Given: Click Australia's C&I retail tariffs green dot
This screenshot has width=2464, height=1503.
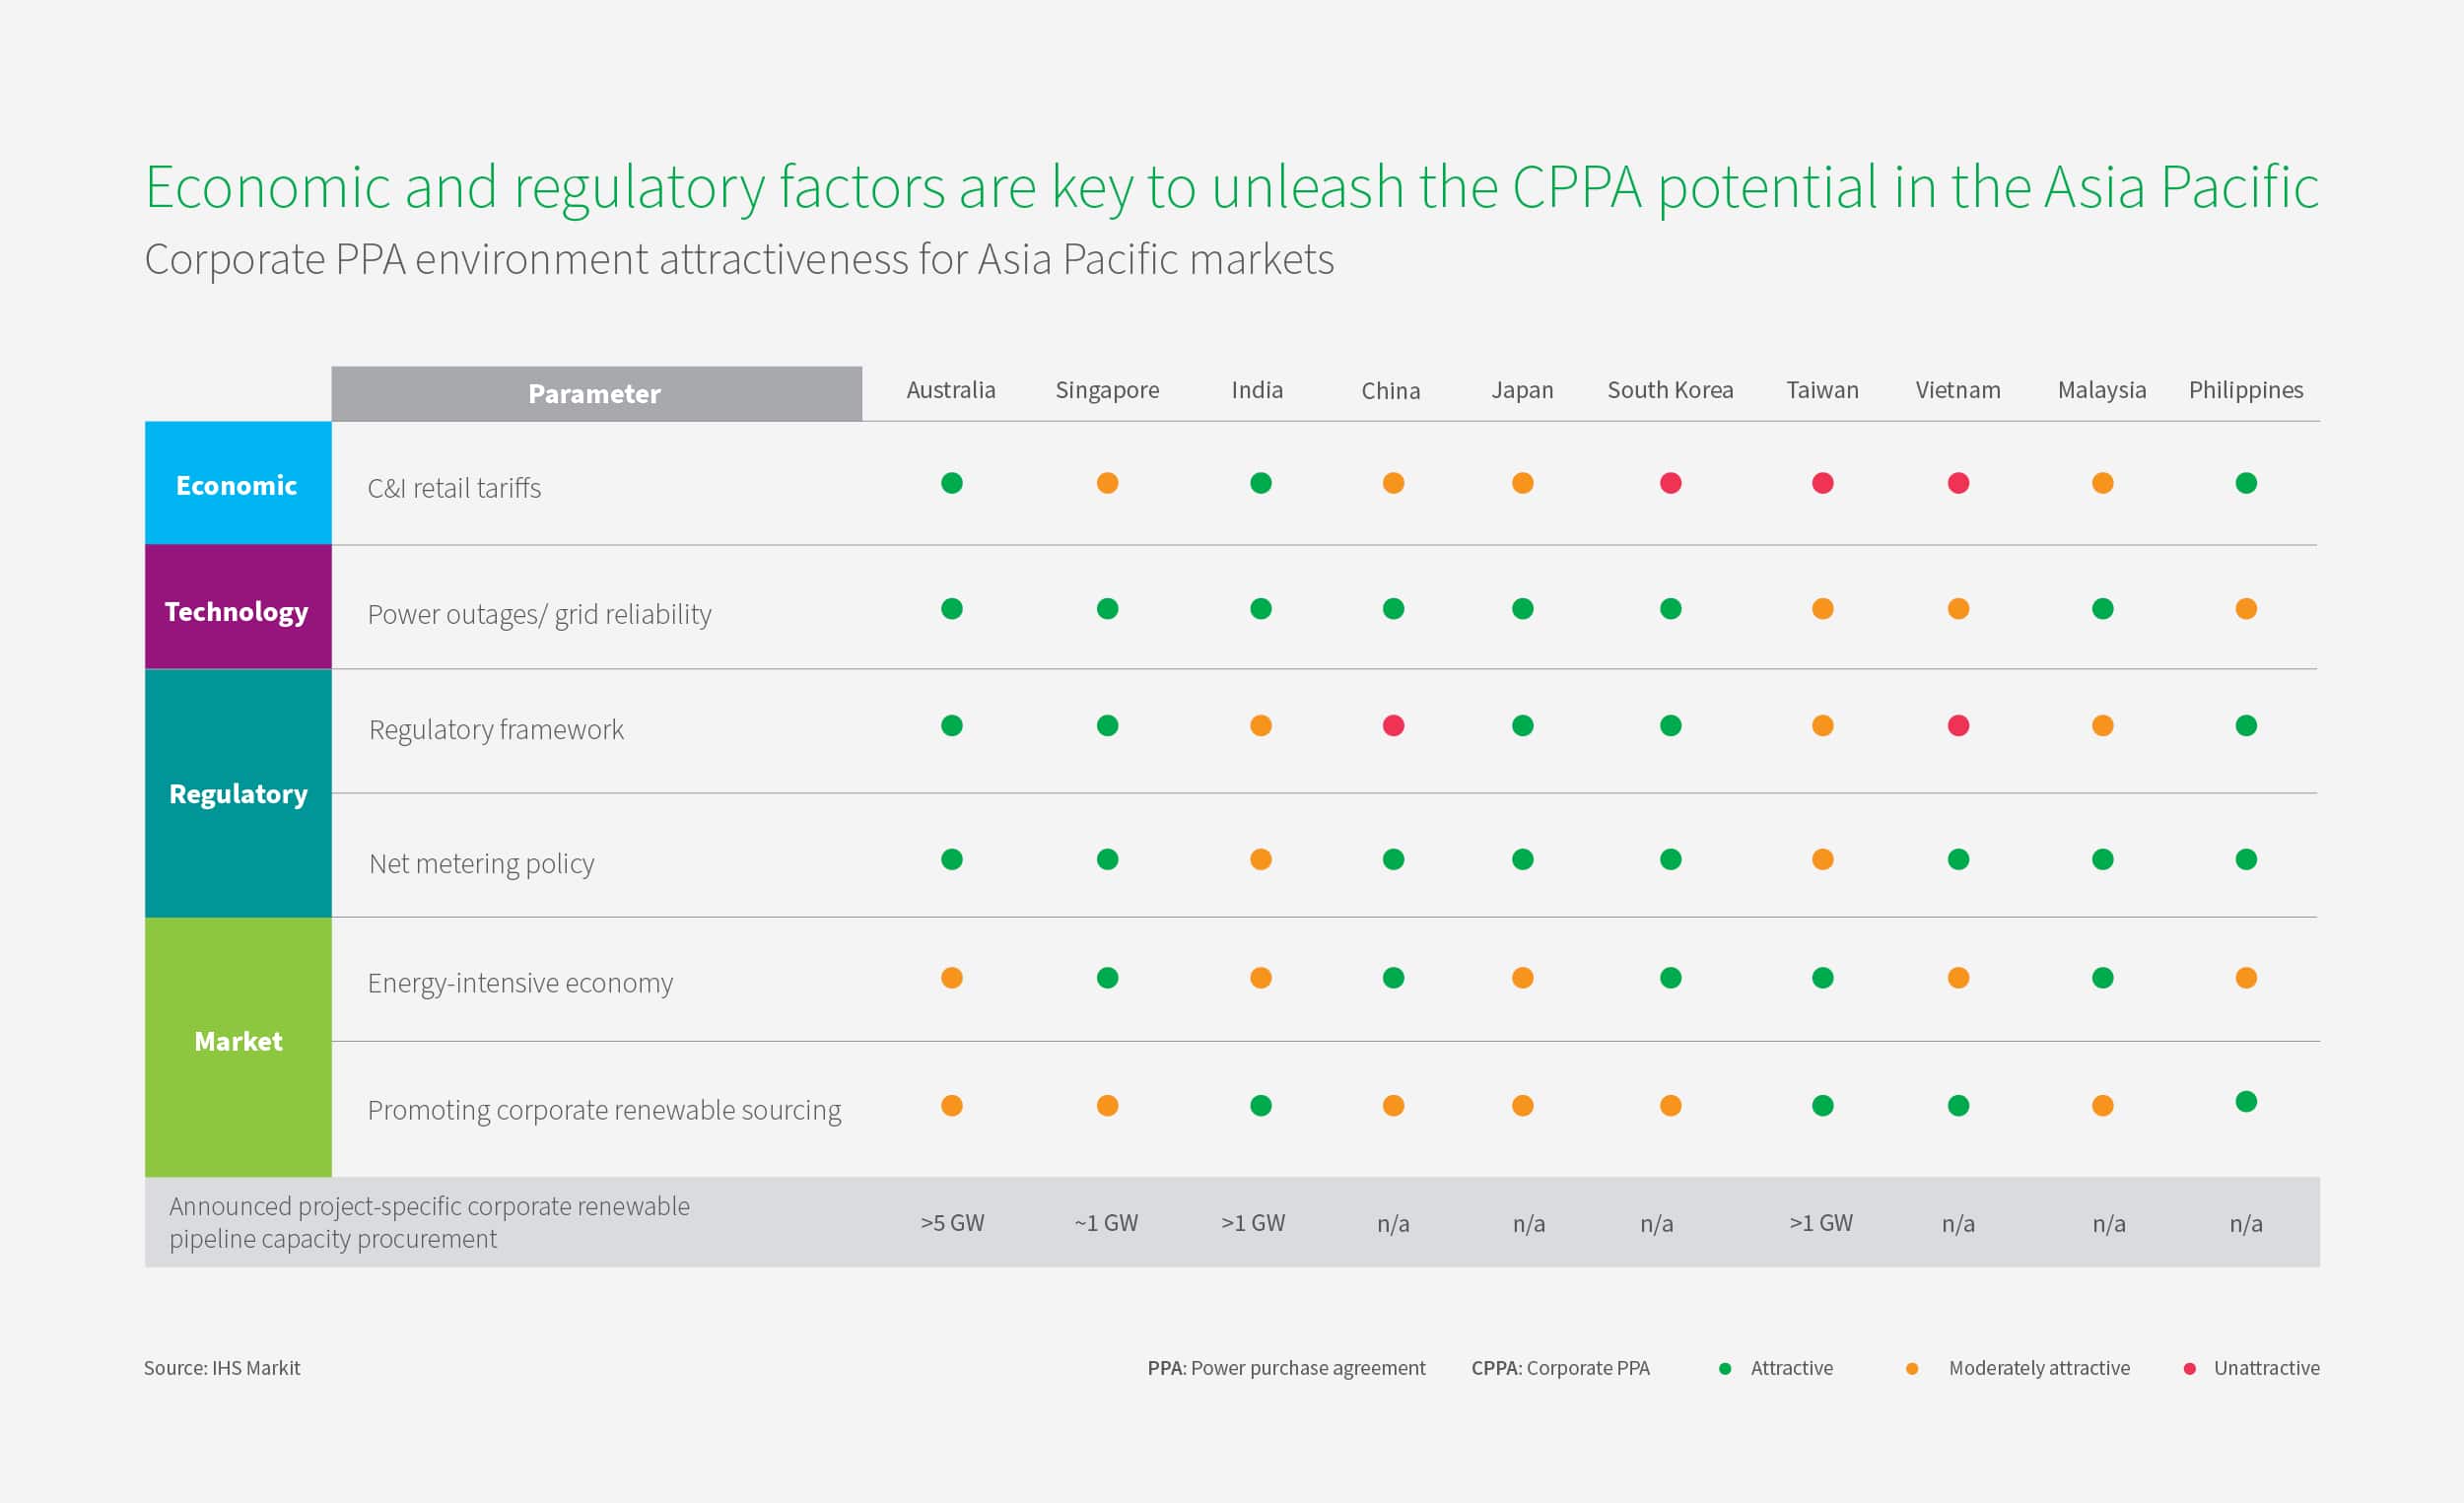Looking at the screenshot, I should pyautogui.click(x=952, y=483).
